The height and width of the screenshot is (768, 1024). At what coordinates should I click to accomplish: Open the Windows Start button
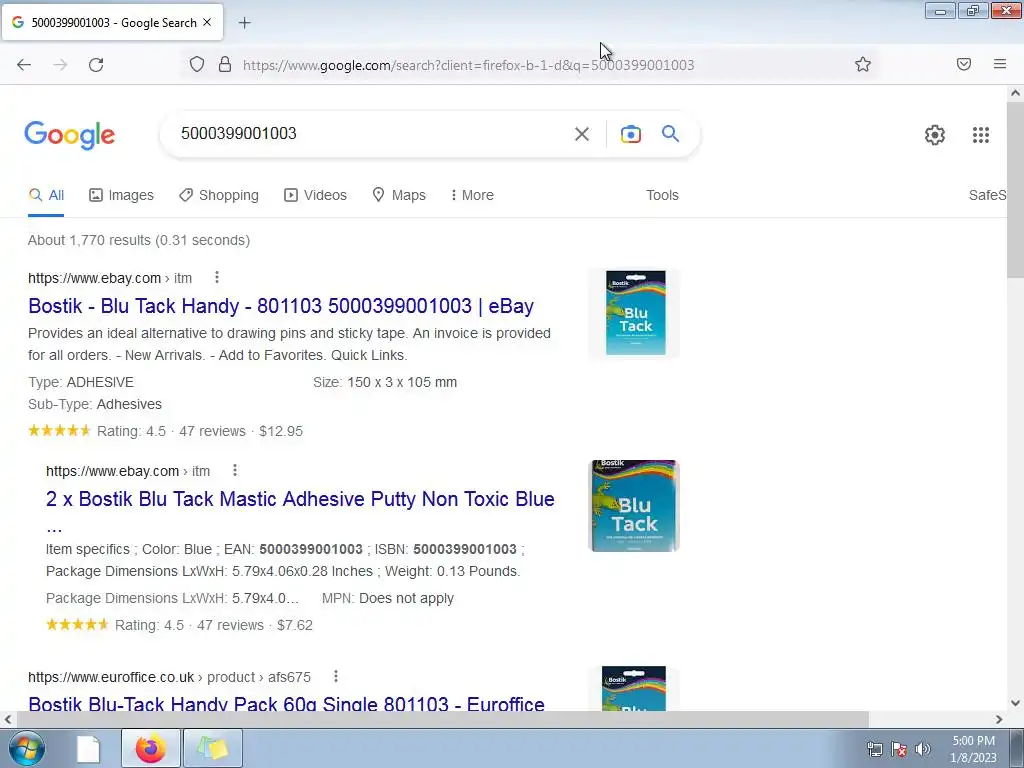pyautogui.click(x=27, y=748)
